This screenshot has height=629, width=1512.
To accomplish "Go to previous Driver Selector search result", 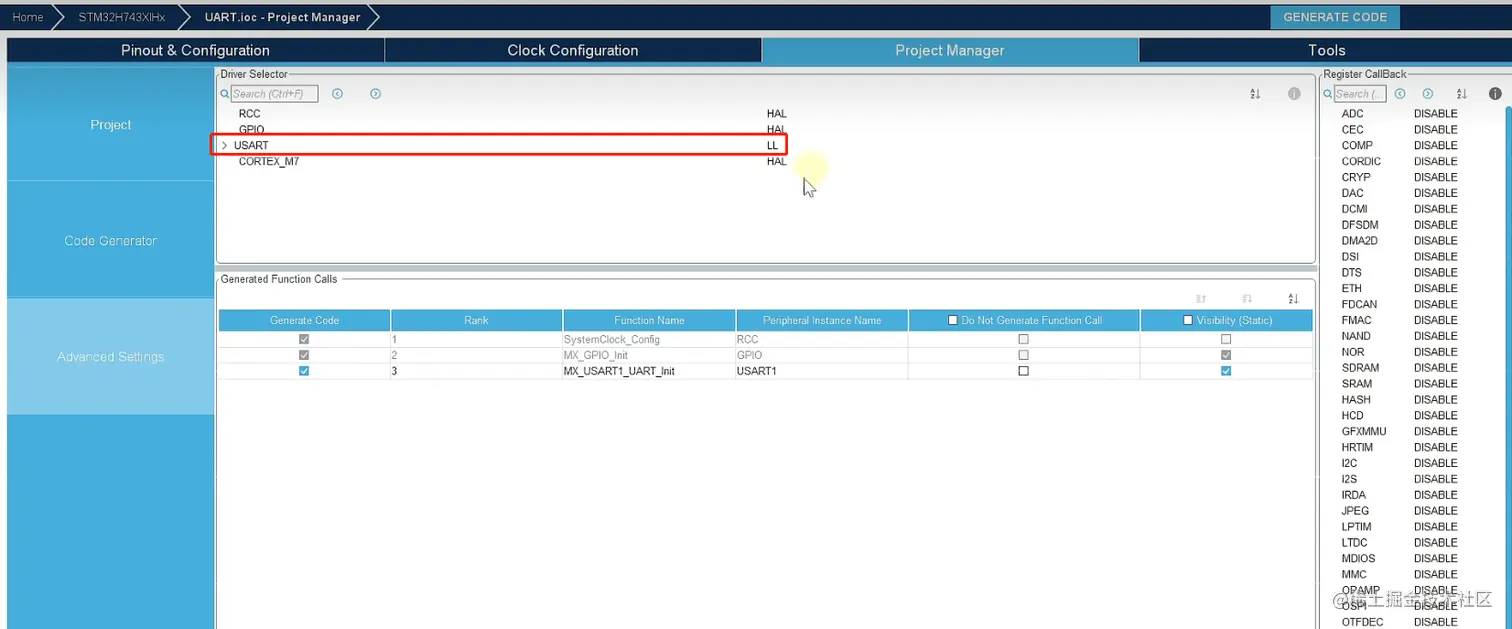I will click(338, 94).
